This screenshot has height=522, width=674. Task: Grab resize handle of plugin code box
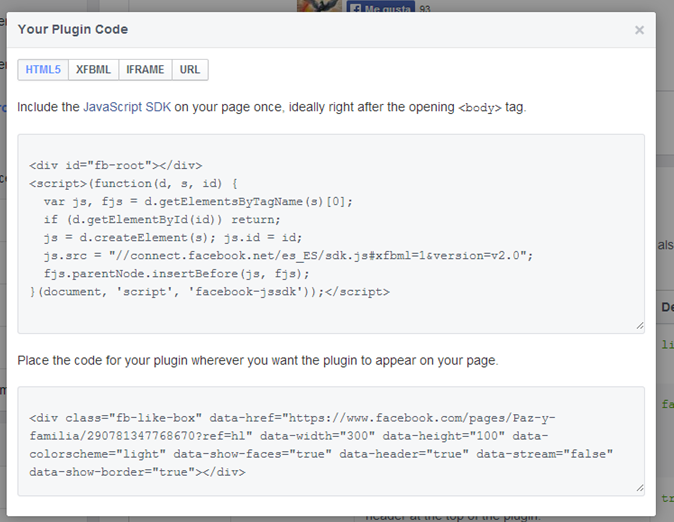click(640, 488)
